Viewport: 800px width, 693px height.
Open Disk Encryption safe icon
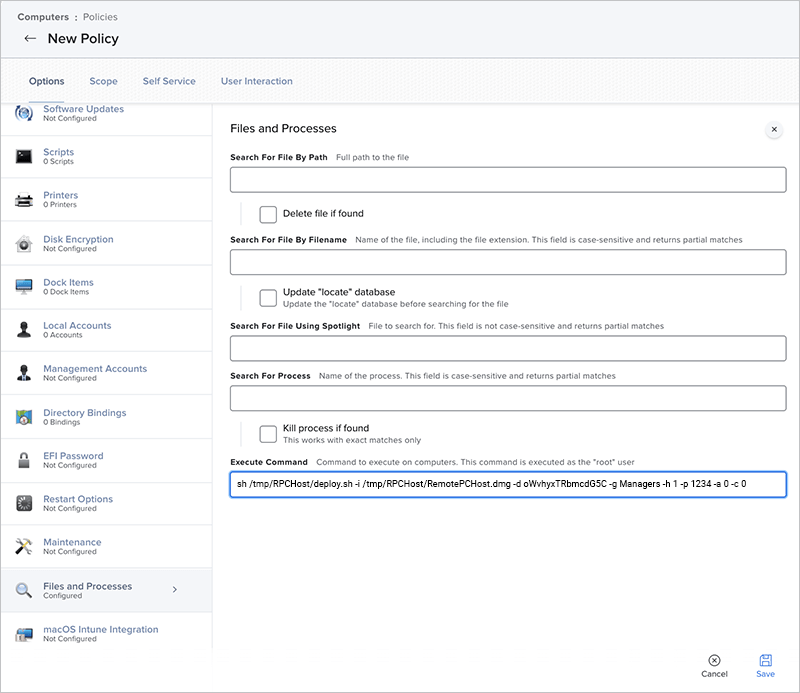pyautogui.click(x=24, y=244)
